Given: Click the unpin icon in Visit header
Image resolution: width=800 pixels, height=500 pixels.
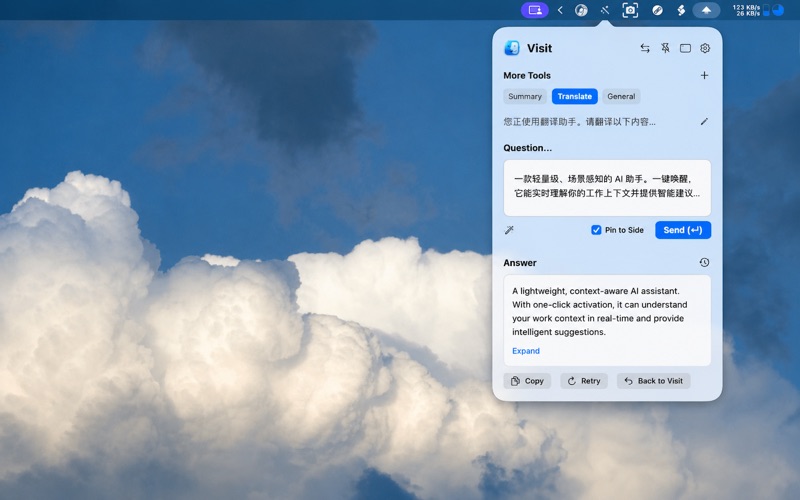Looking at the screenshot, I should (x=665, y=48).
